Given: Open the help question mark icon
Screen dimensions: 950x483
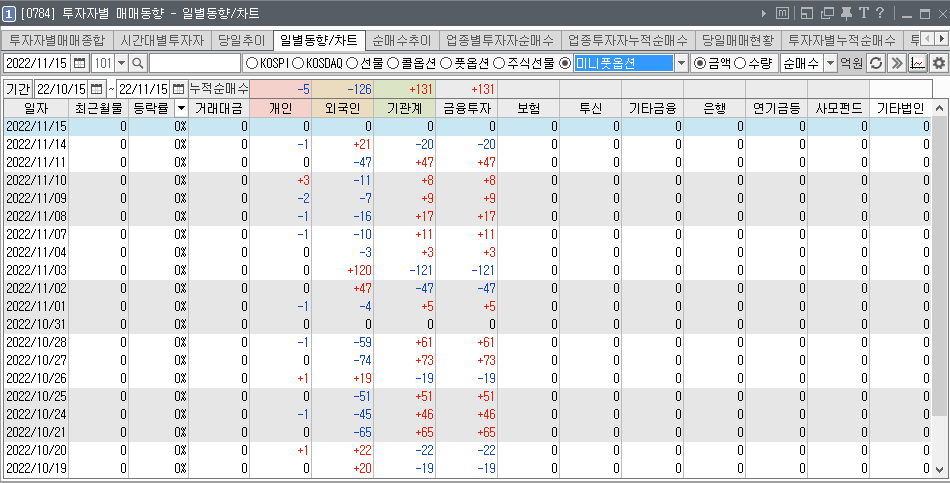Looking at the screenshot, I should [879, 13].
